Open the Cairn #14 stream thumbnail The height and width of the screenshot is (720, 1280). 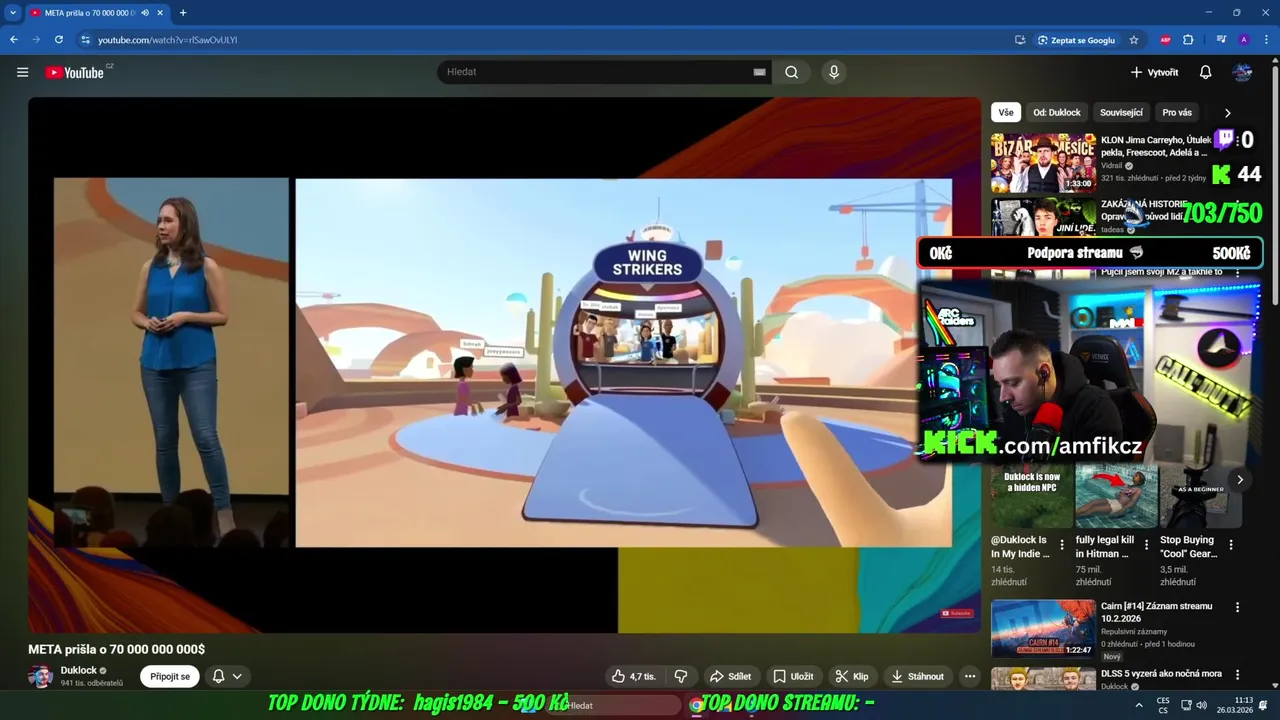(1043, 628)
